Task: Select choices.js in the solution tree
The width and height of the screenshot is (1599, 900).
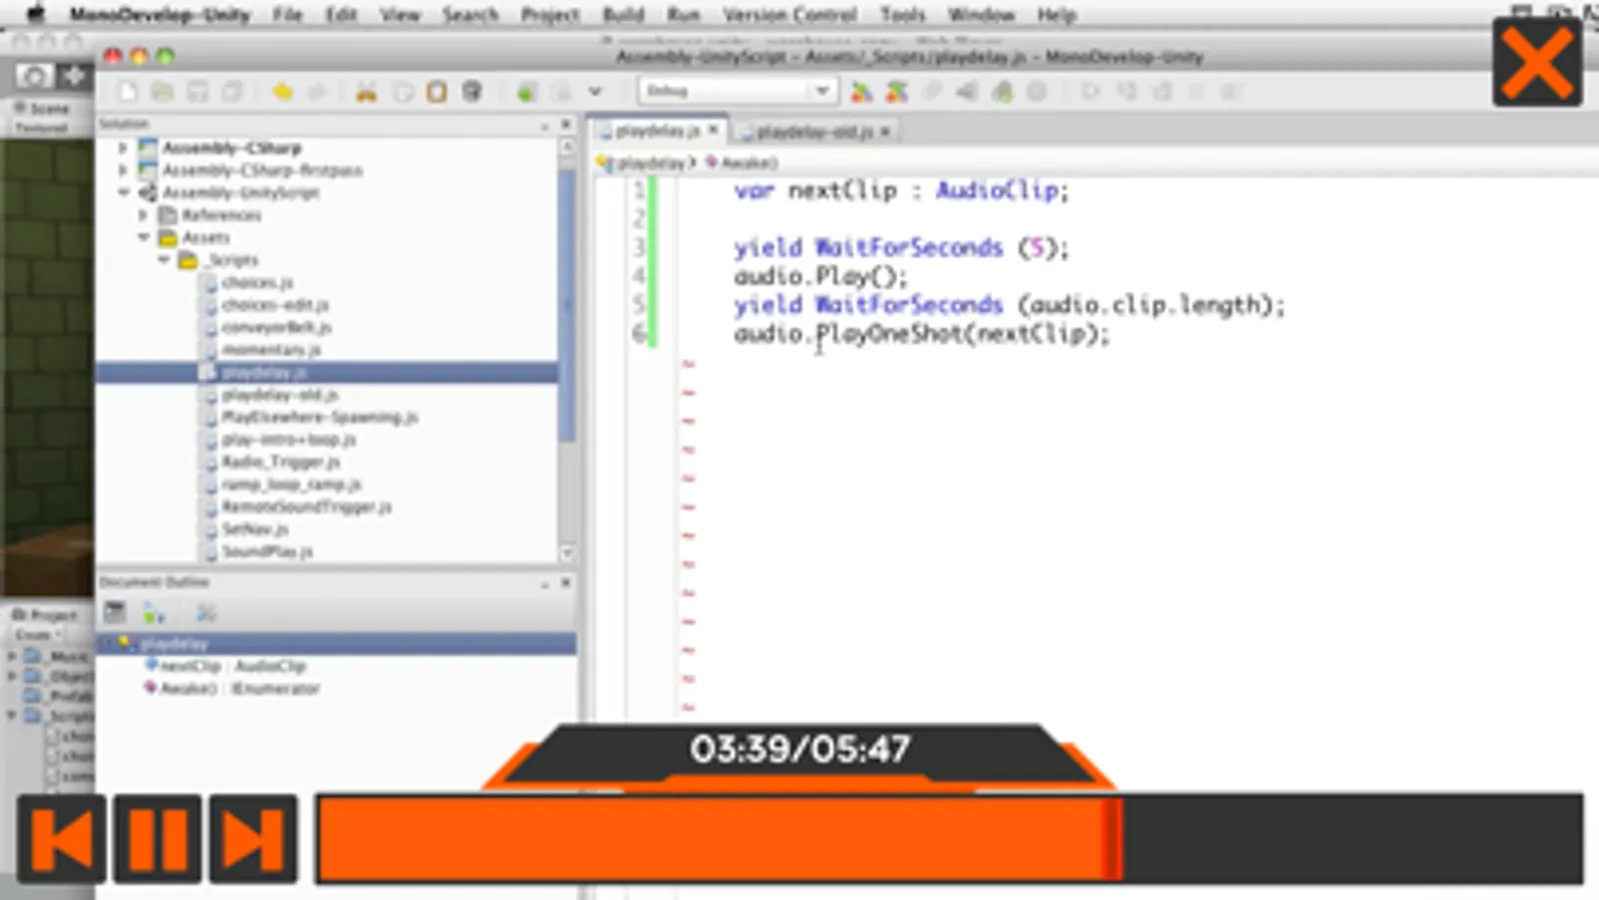Action: pyautogui.click(x=257, y=283)
